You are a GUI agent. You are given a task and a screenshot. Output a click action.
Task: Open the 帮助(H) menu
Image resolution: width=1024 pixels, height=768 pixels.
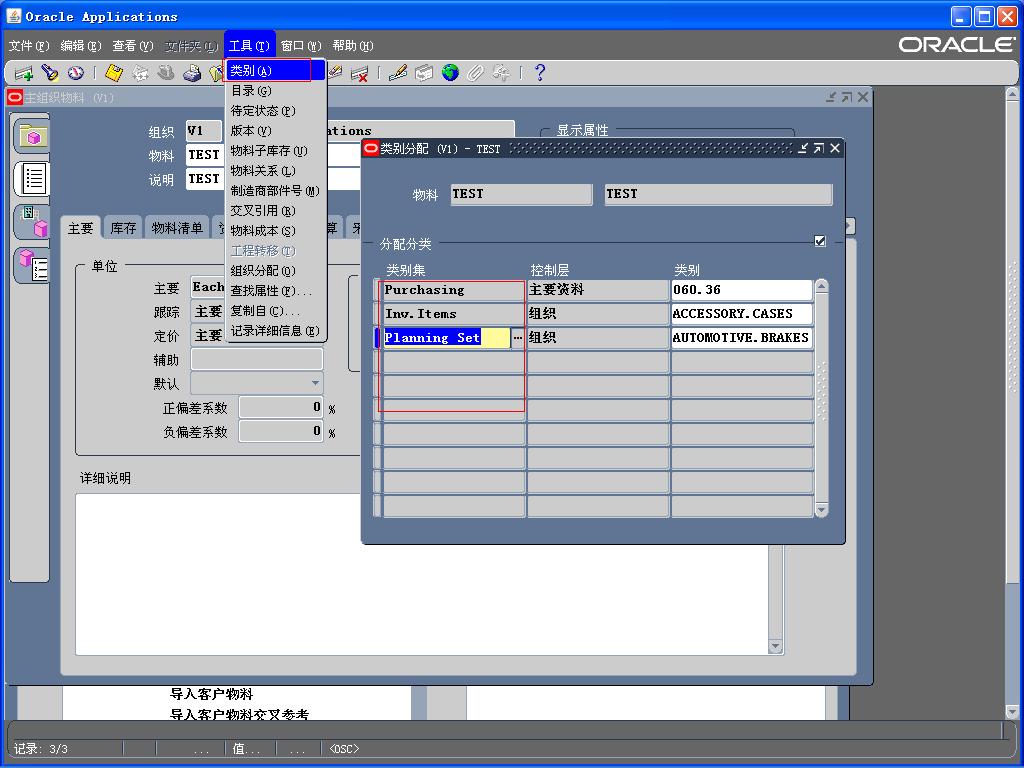point(353,46)
